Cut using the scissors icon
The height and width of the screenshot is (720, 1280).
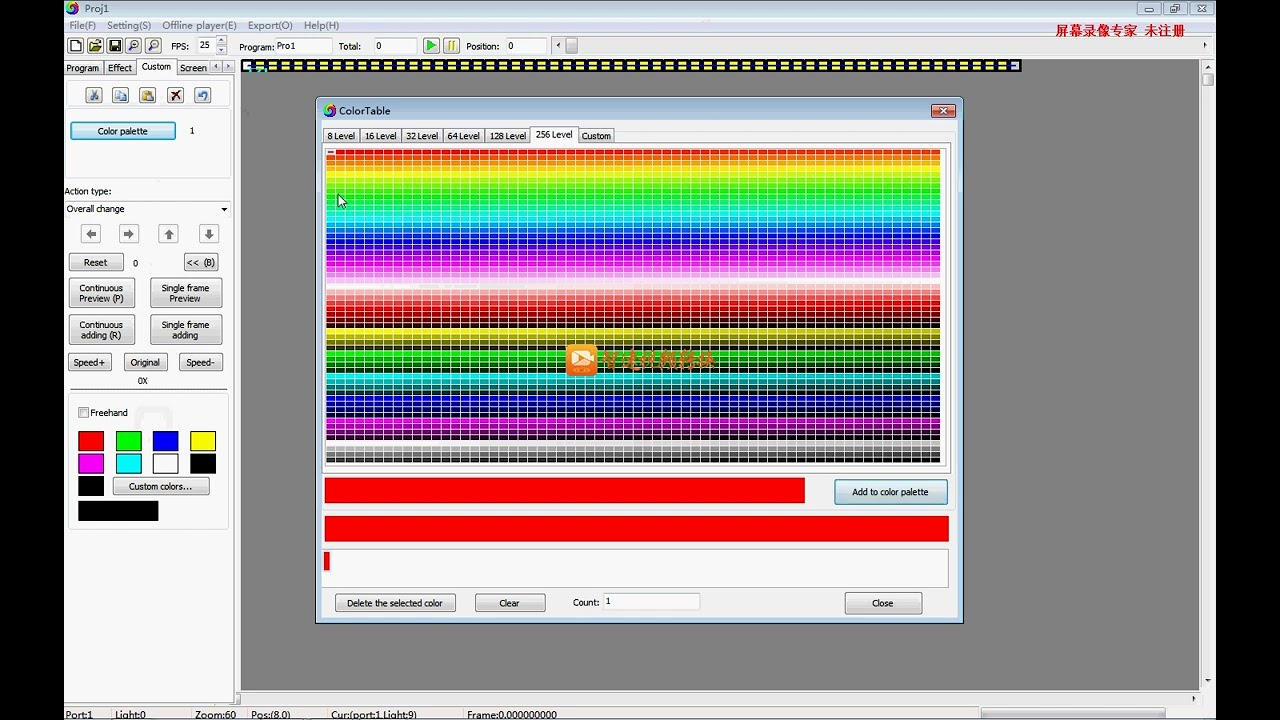pyautogui.click(x=94, y=95)
